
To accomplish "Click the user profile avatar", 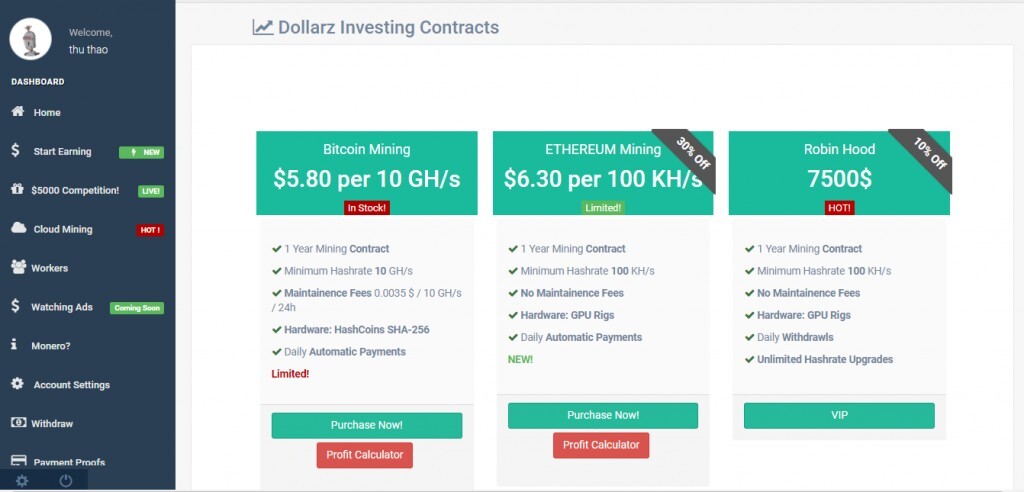I will click(x=31, y=39).
